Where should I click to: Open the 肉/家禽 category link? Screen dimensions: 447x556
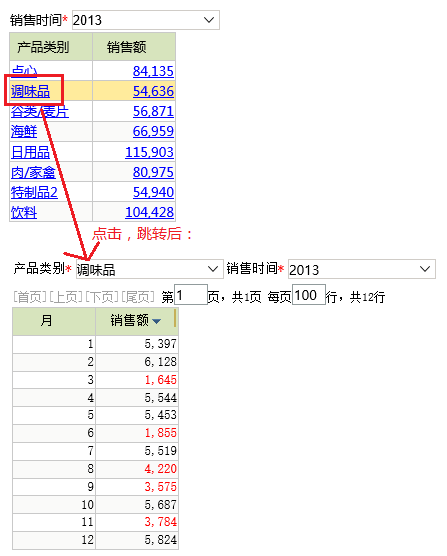tap(33, 172)
